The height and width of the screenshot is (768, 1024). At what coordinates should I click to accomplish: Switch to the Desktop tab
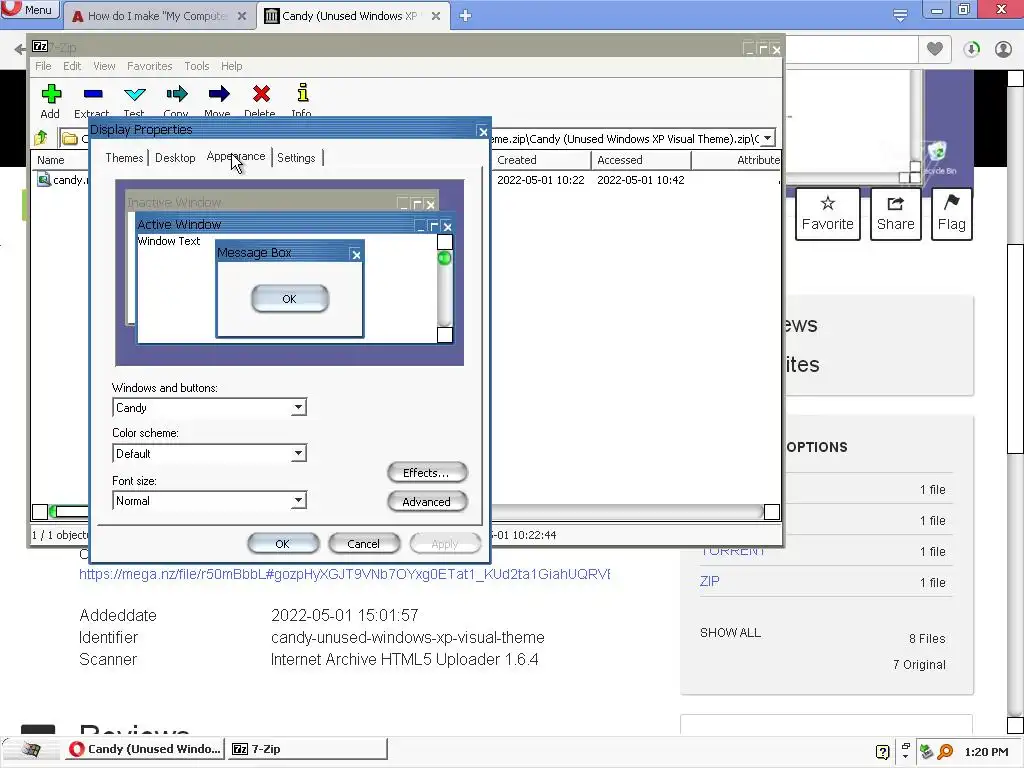(x=175, y=157)
